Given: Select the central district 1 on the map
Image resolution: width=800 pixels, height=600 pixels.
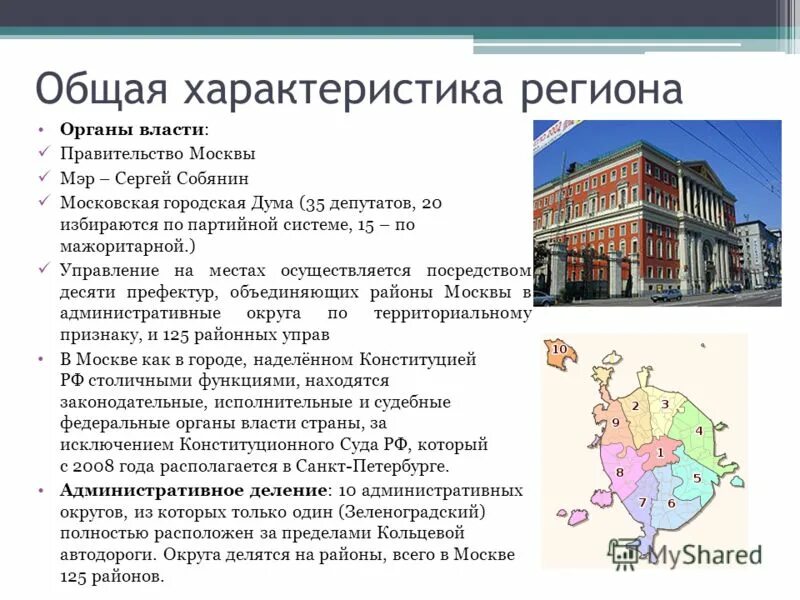Looking at the screenshot, I should (x=660, y=453).
